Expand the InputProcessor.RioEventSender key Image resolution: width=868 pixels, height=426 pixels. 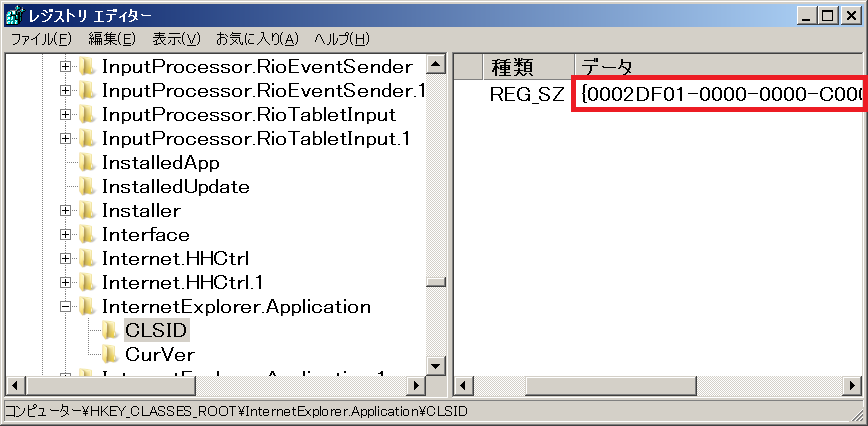pos(66,67)
